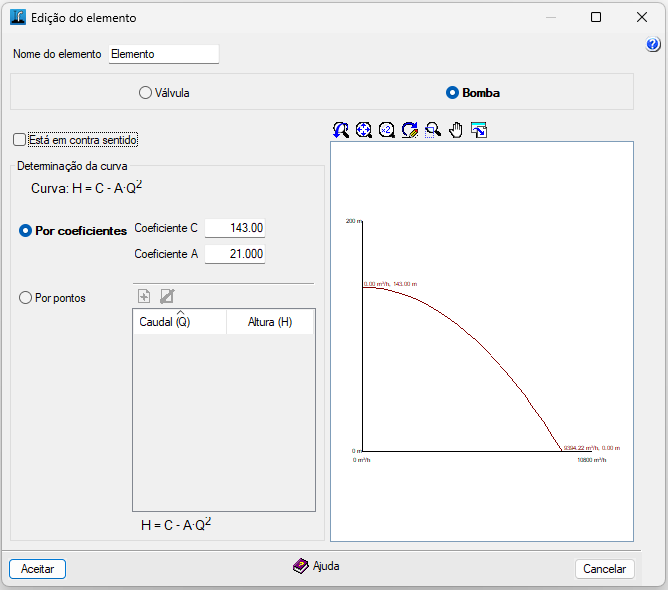Click the 0.00 m³/h, 143.00 m curve label
The height and width of the screenshot is (590, 668).
pos(390,284)
